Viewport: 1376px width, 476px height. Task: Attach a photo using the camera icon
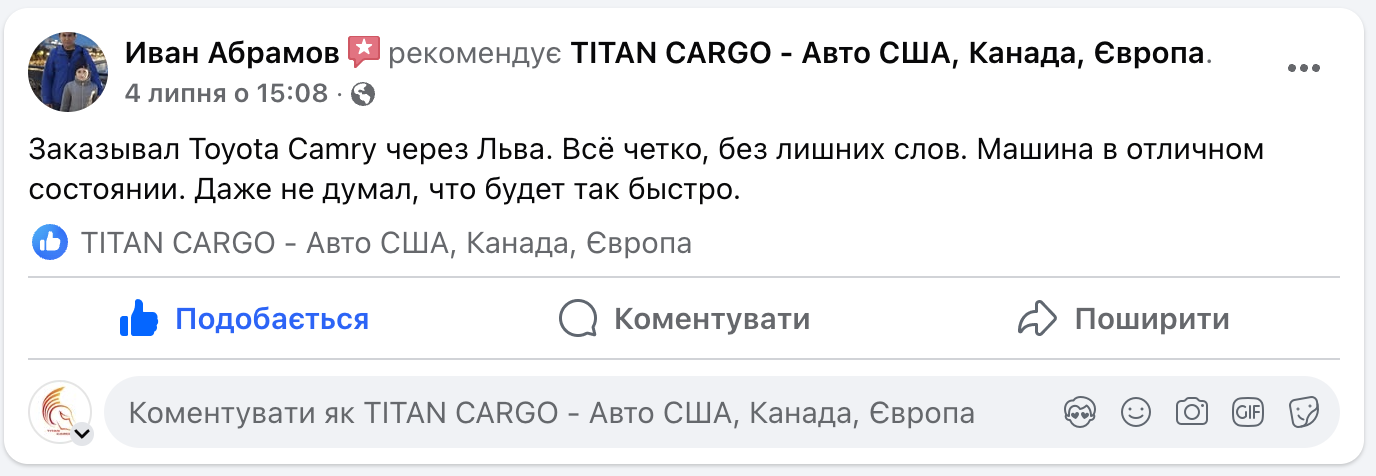click(x=1191, y=411)
